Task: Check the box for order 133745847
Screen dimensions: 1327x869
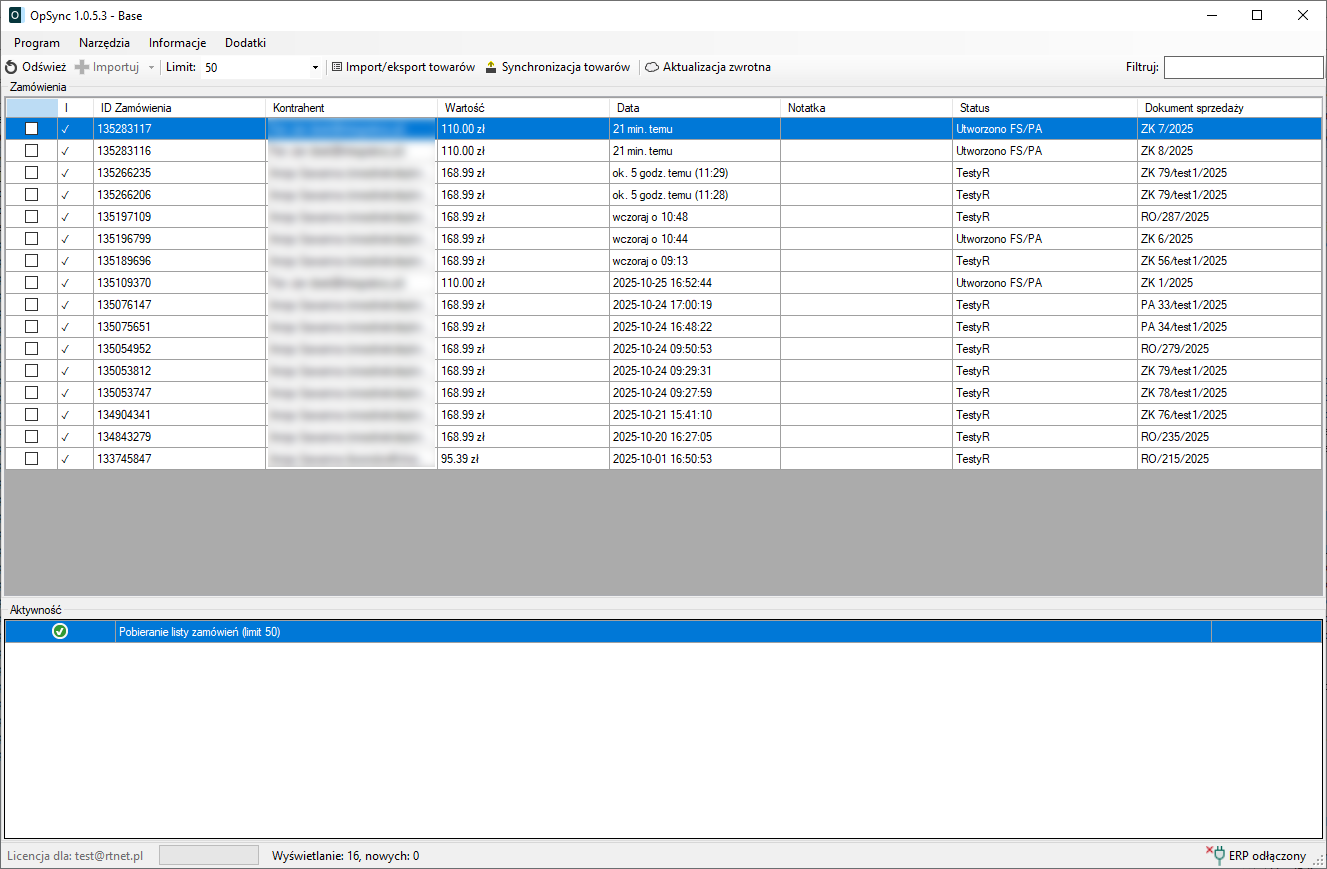Action: [x=32, y=459]
